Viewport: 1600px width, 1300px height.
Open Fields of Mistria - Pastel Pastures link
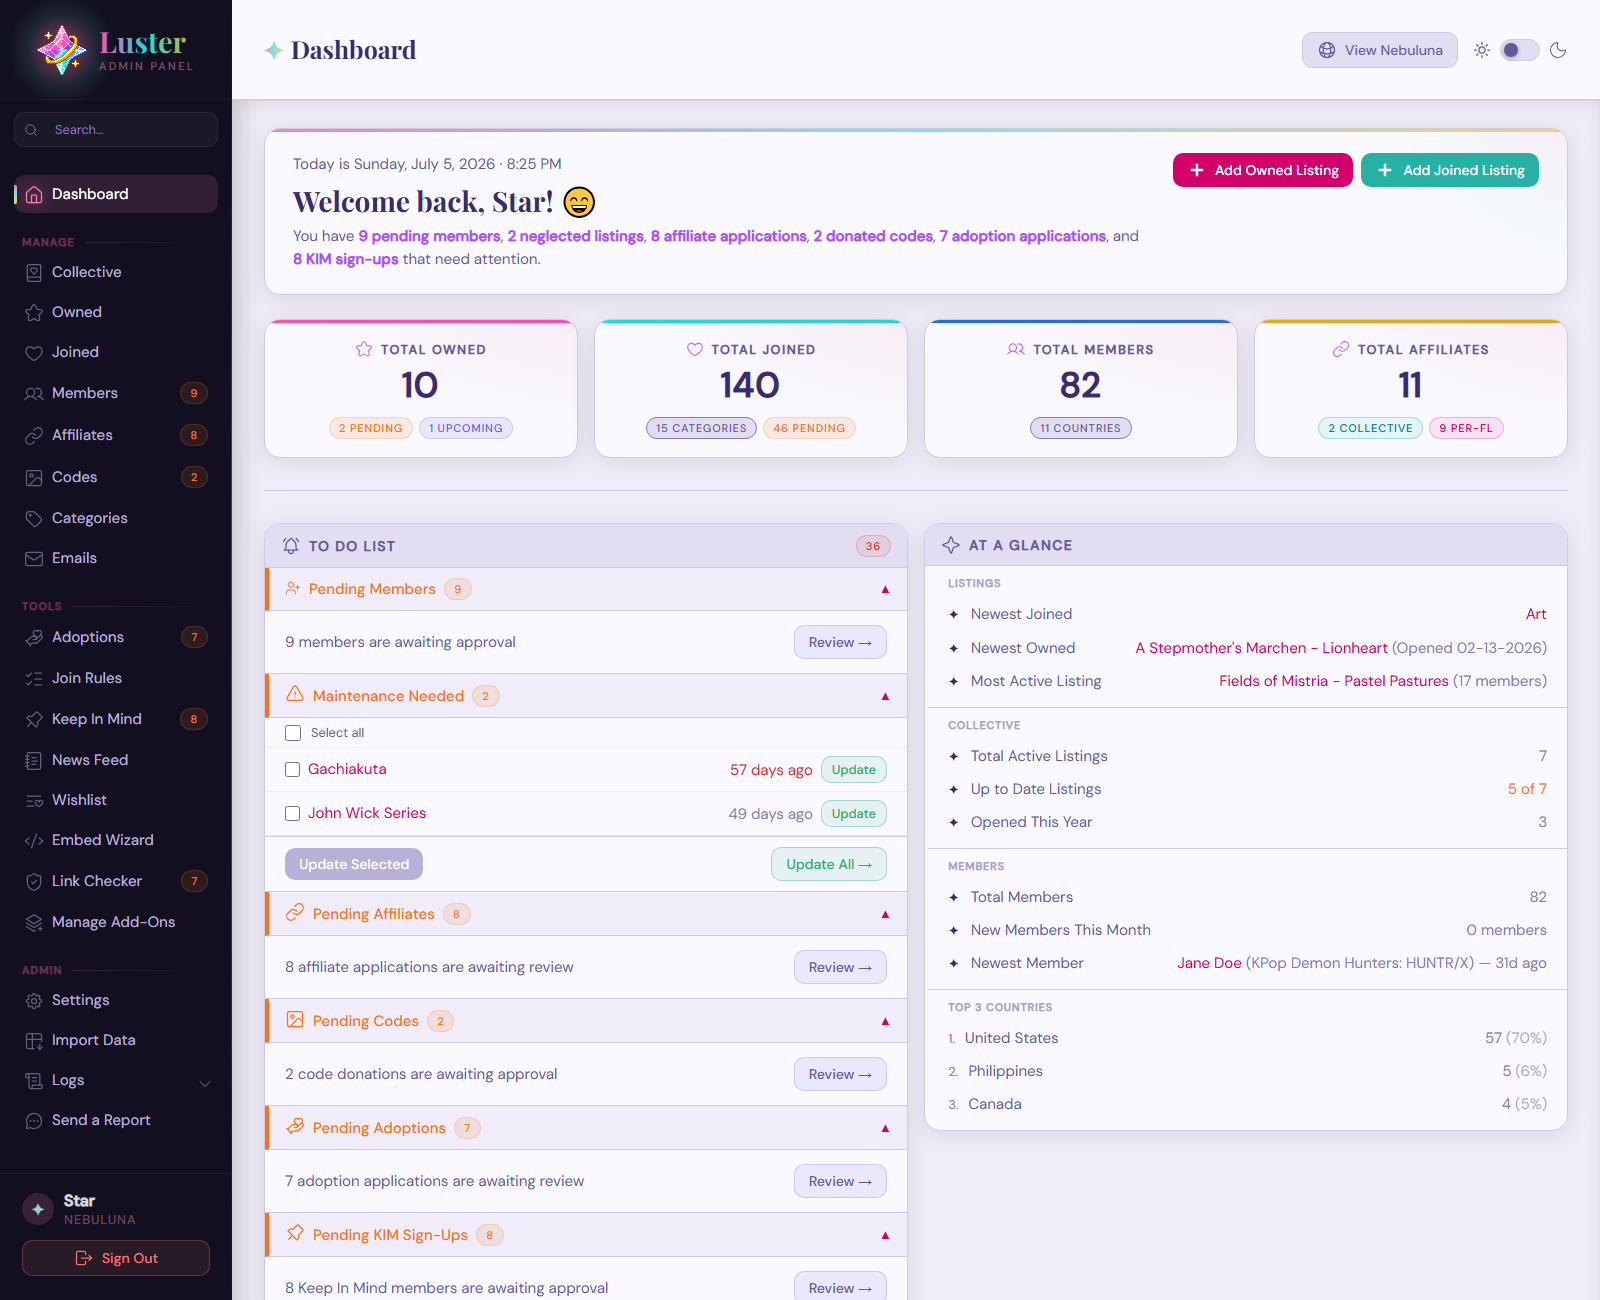click(x=1333, y=681)
